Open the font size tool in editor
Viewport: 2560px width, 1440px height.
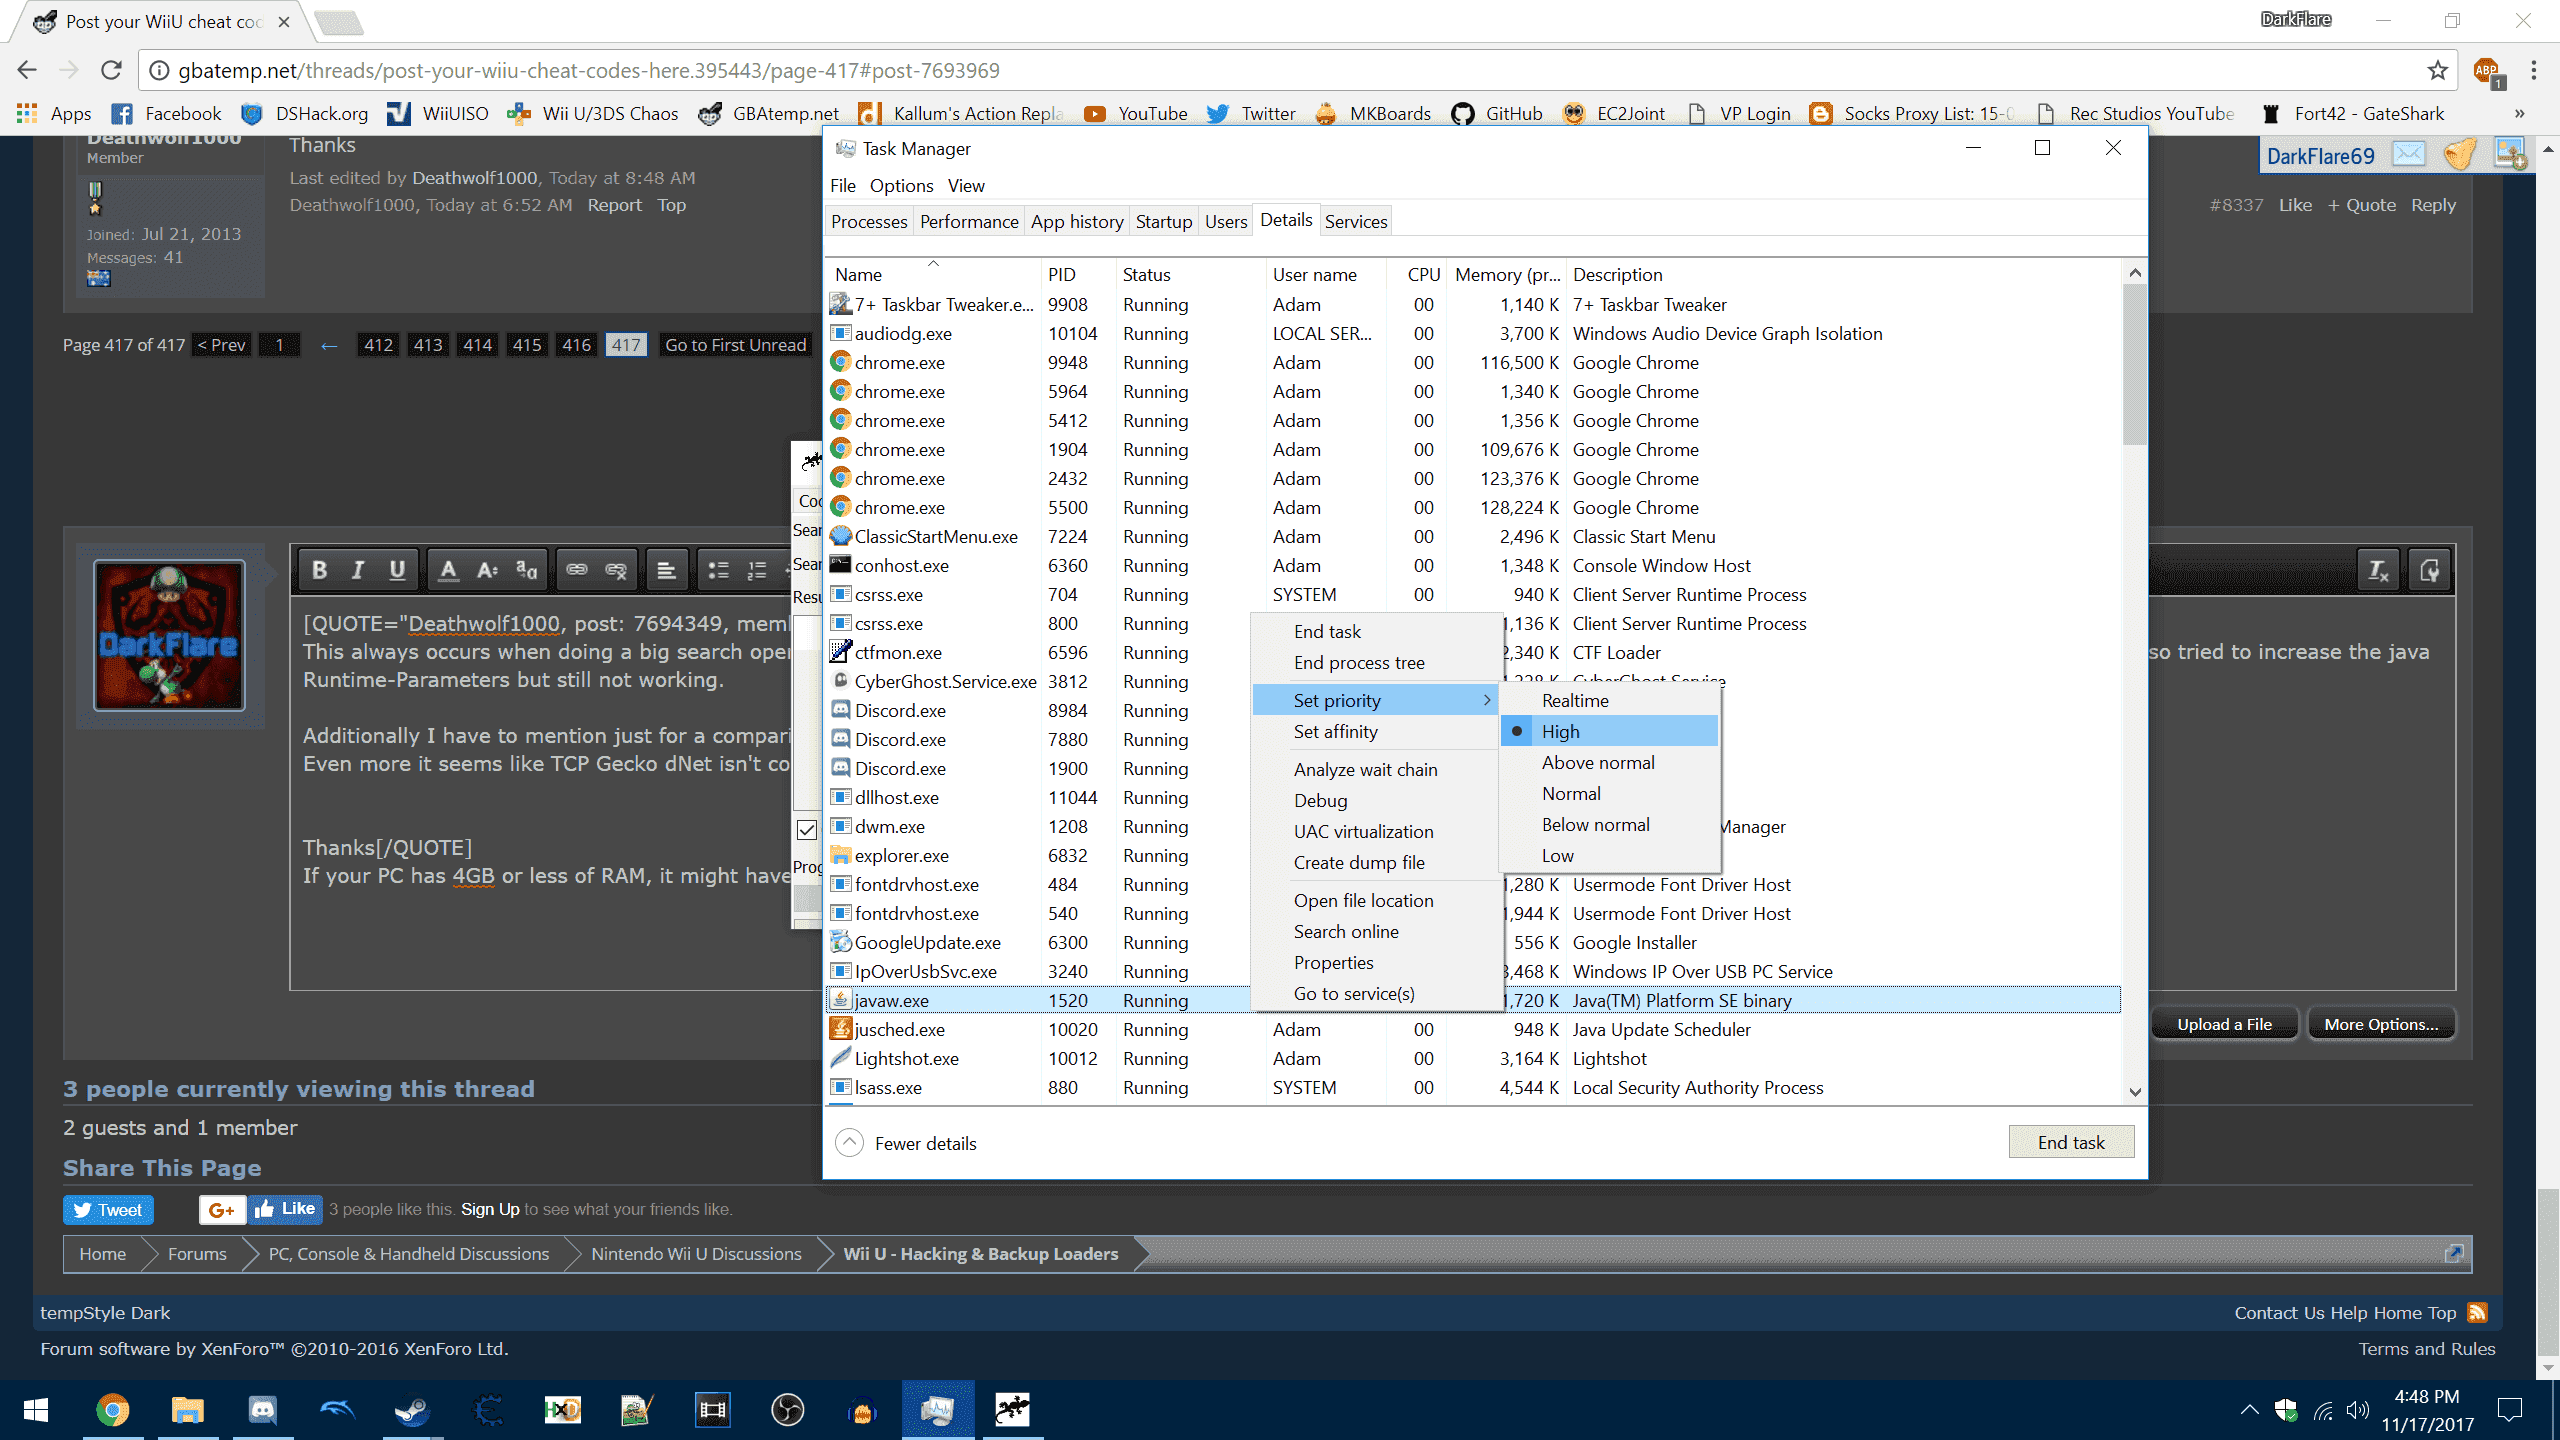point(487,570)
